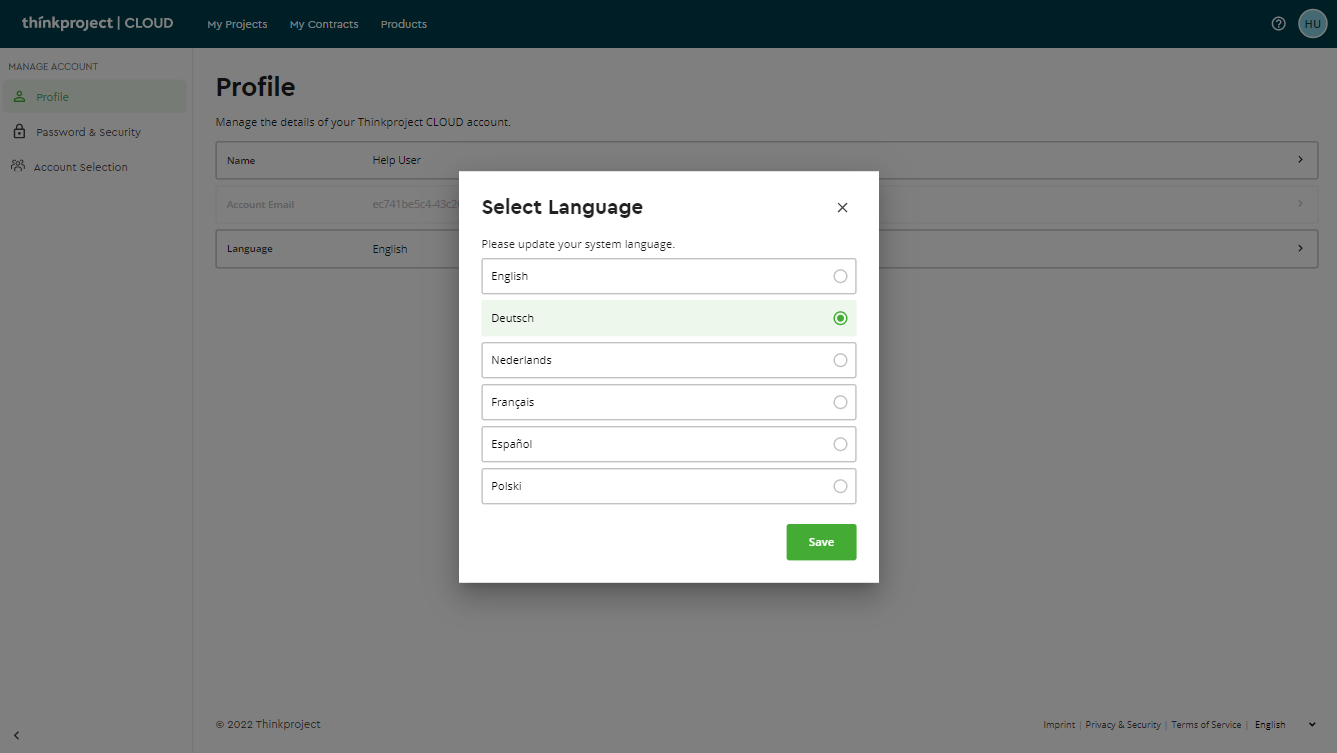Choose the Polski radio button

click(840, 486)
